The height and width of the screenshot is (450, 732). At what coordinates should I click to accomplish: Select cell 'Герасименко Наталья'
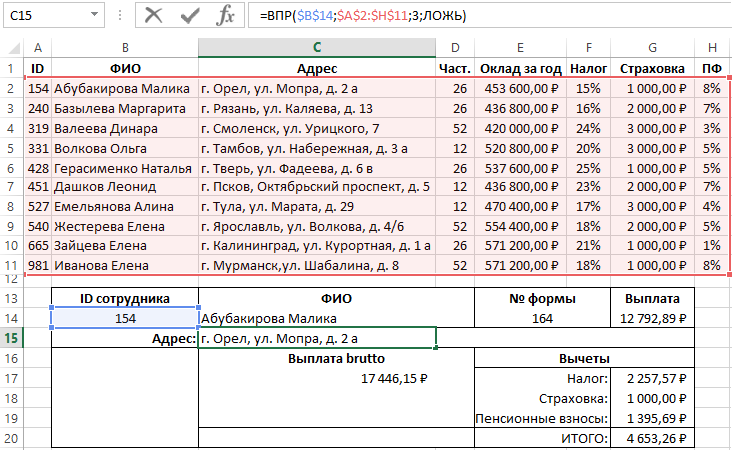tap(125, 168)
